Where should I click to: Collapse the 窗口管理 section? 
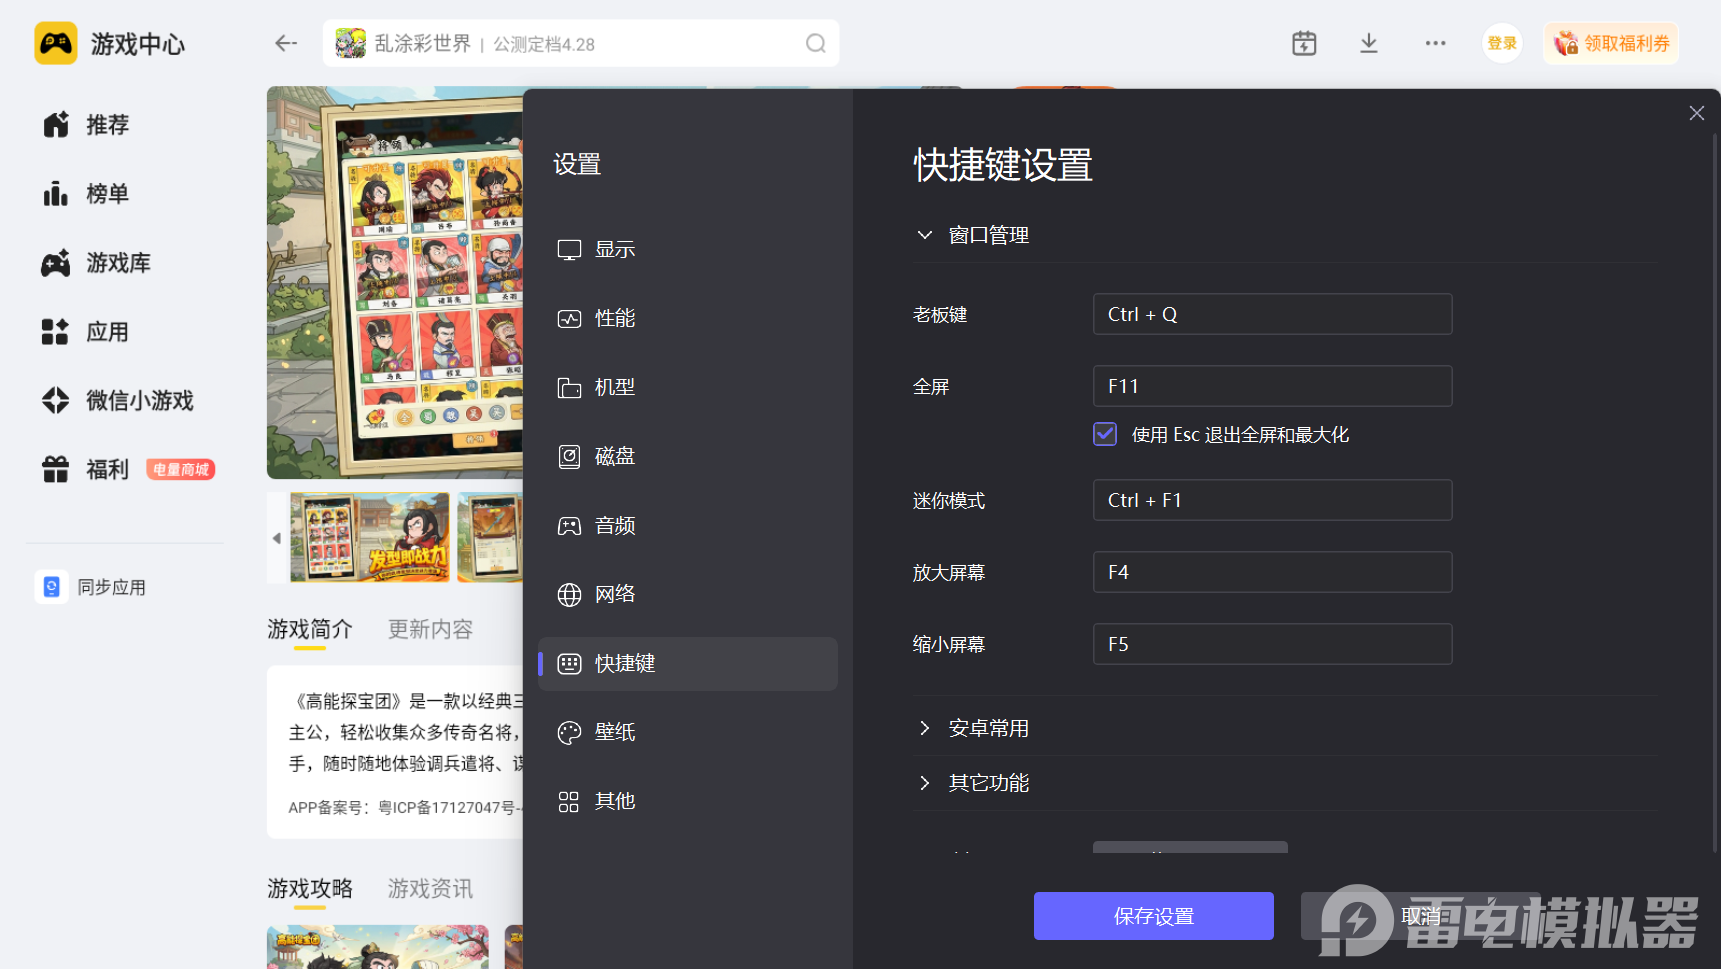point(925,235)
